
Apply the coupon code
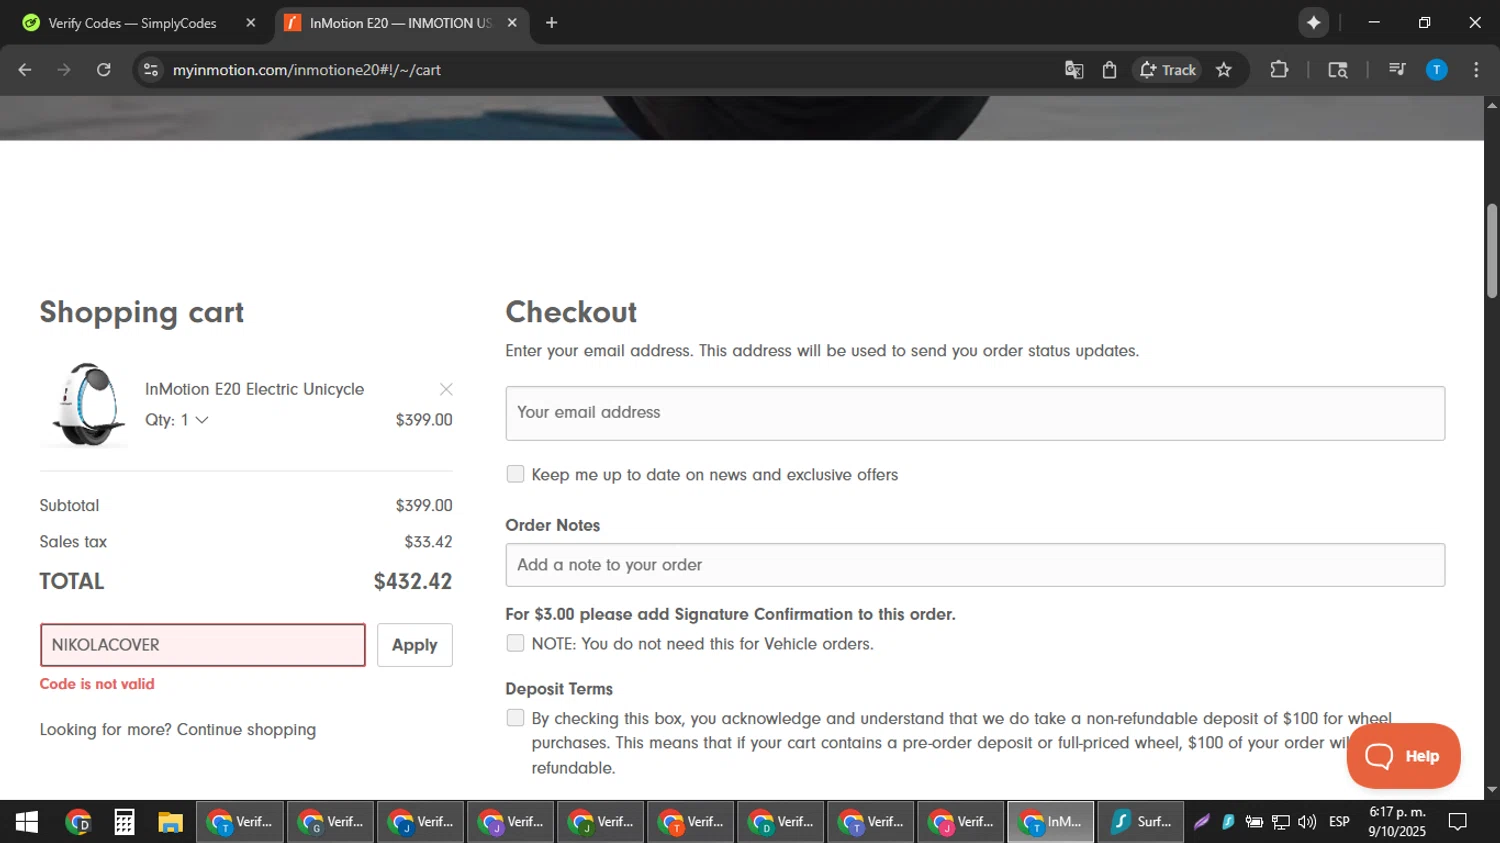[415, 645]
